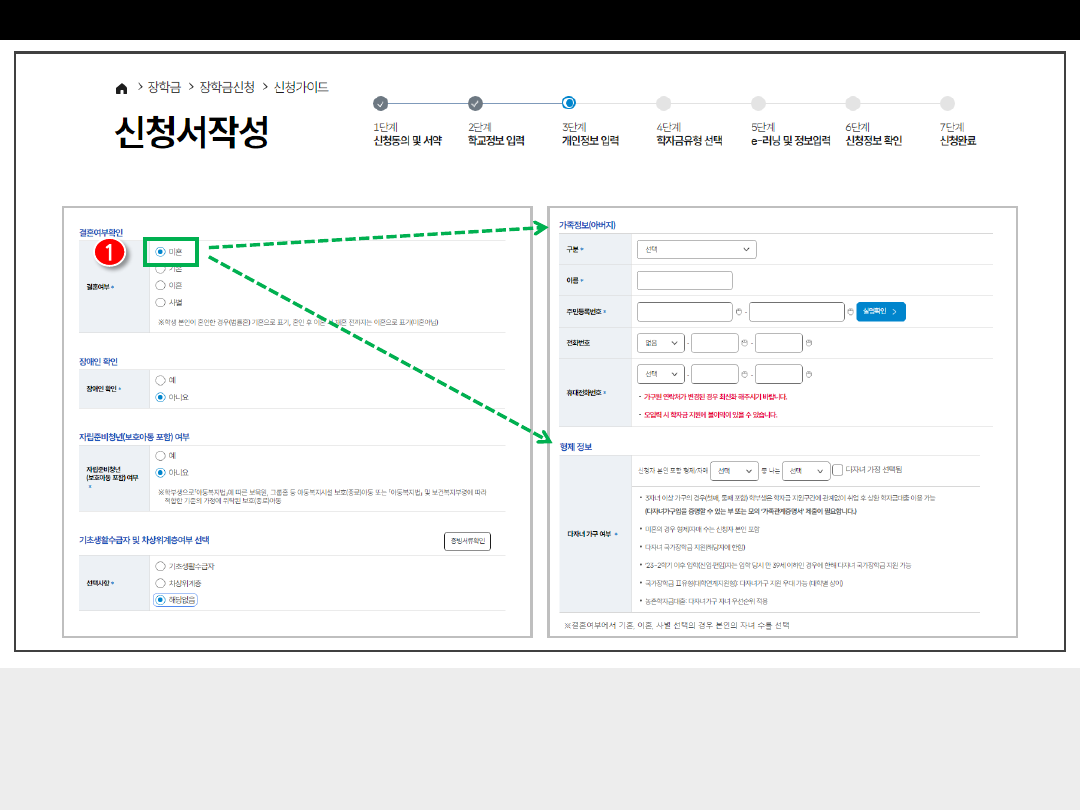Click step 1 completed checkmark icon
Viewport: 1080px width, 810px height.
point(380,103)
